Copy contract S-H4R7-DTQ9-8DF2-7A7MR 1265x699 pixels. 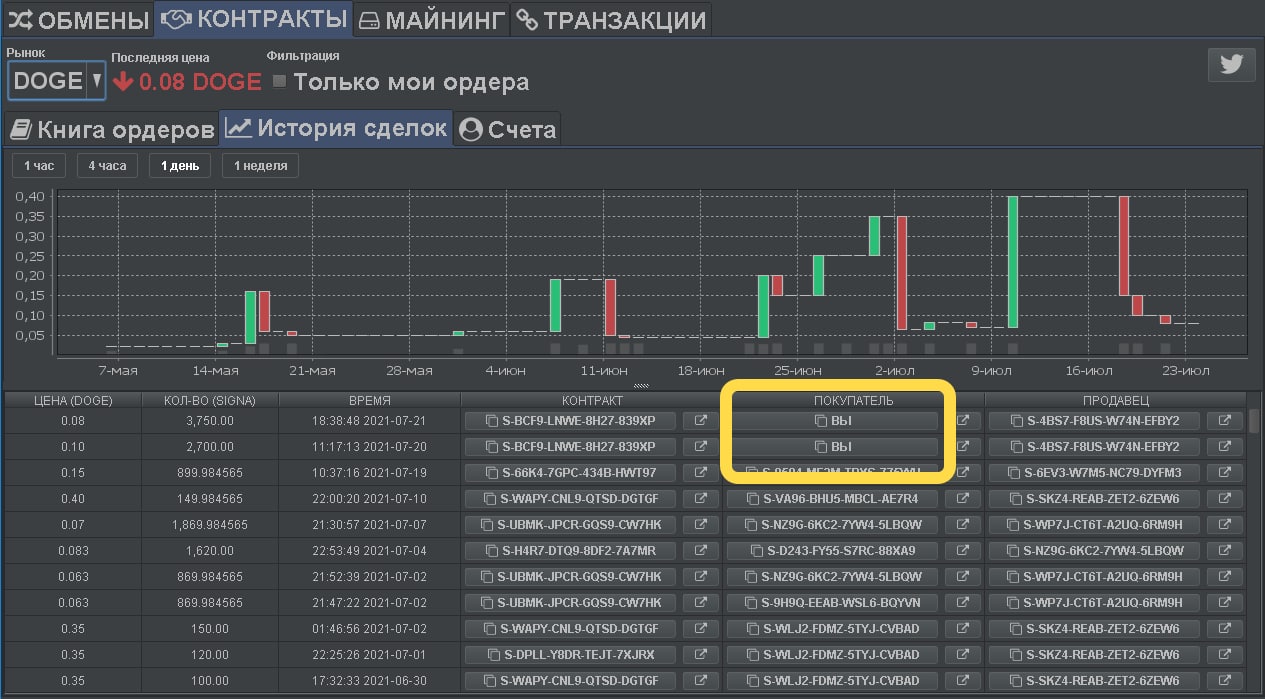(570, 551)
